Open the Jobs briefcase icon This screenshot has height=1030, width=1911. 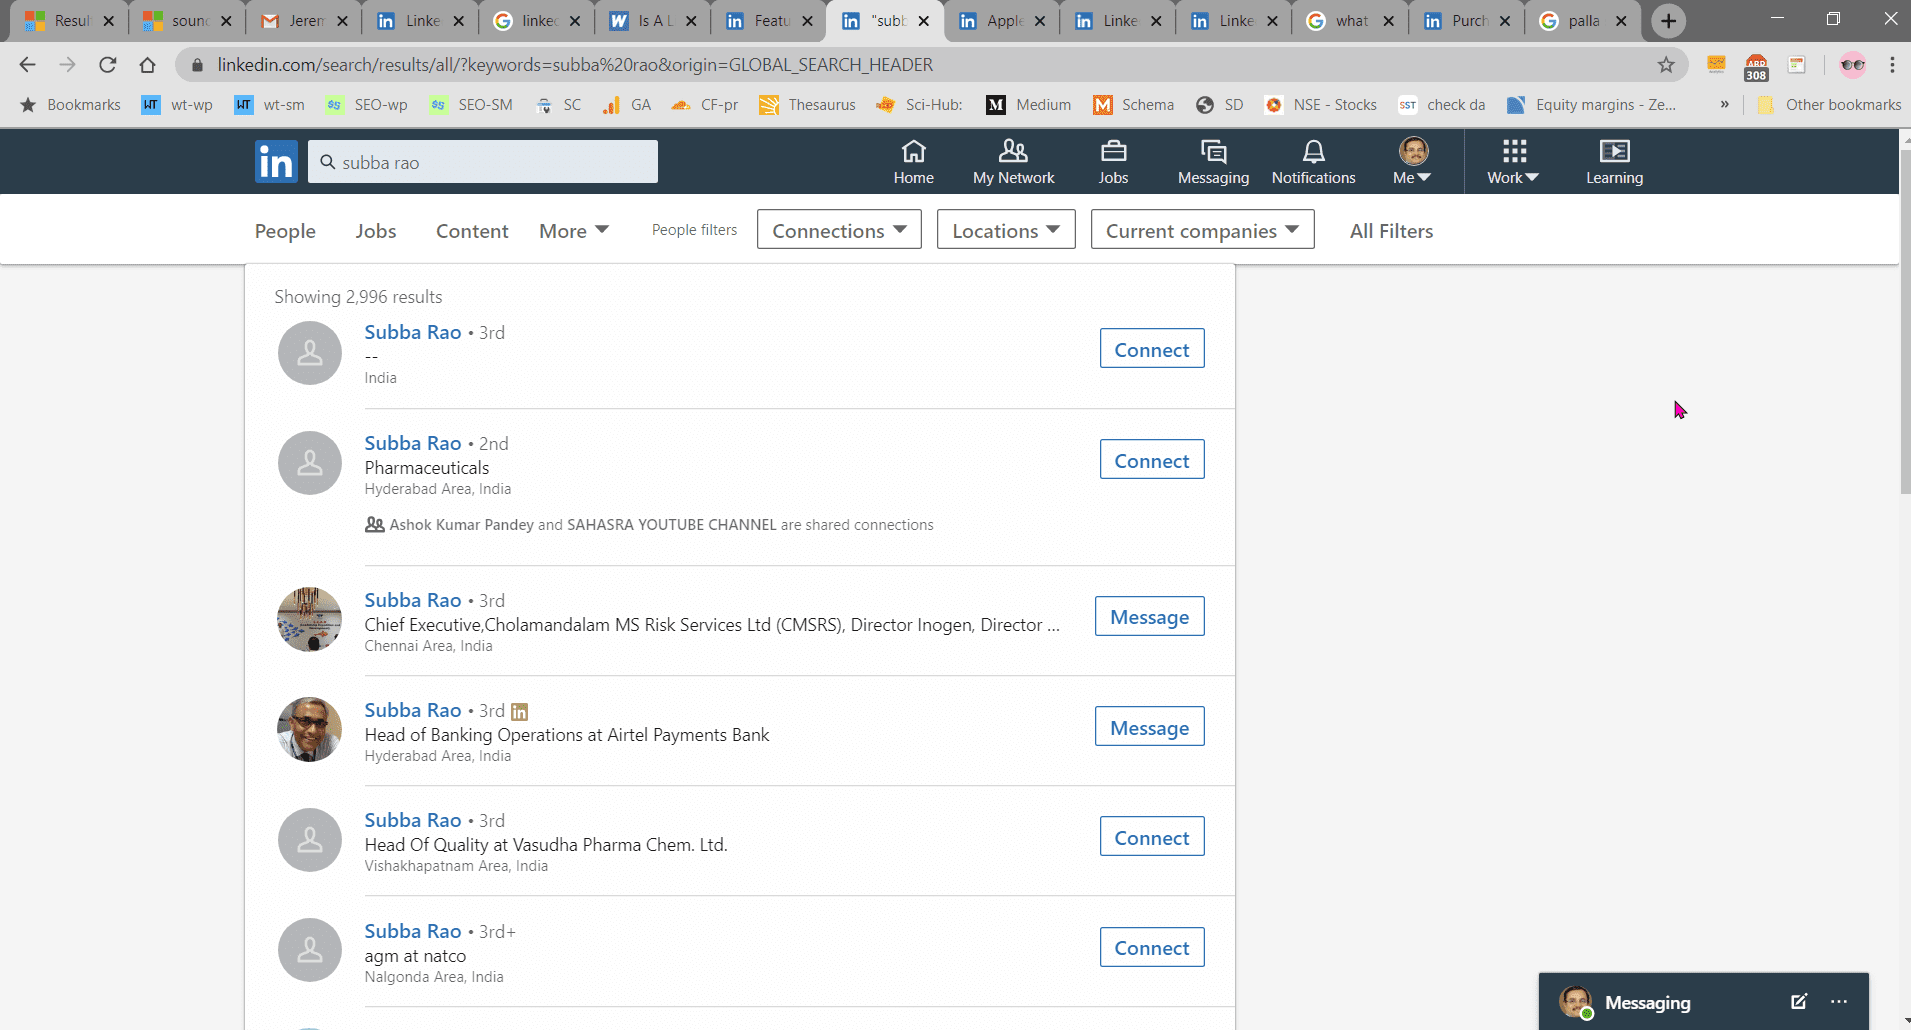pos(1113,151)
